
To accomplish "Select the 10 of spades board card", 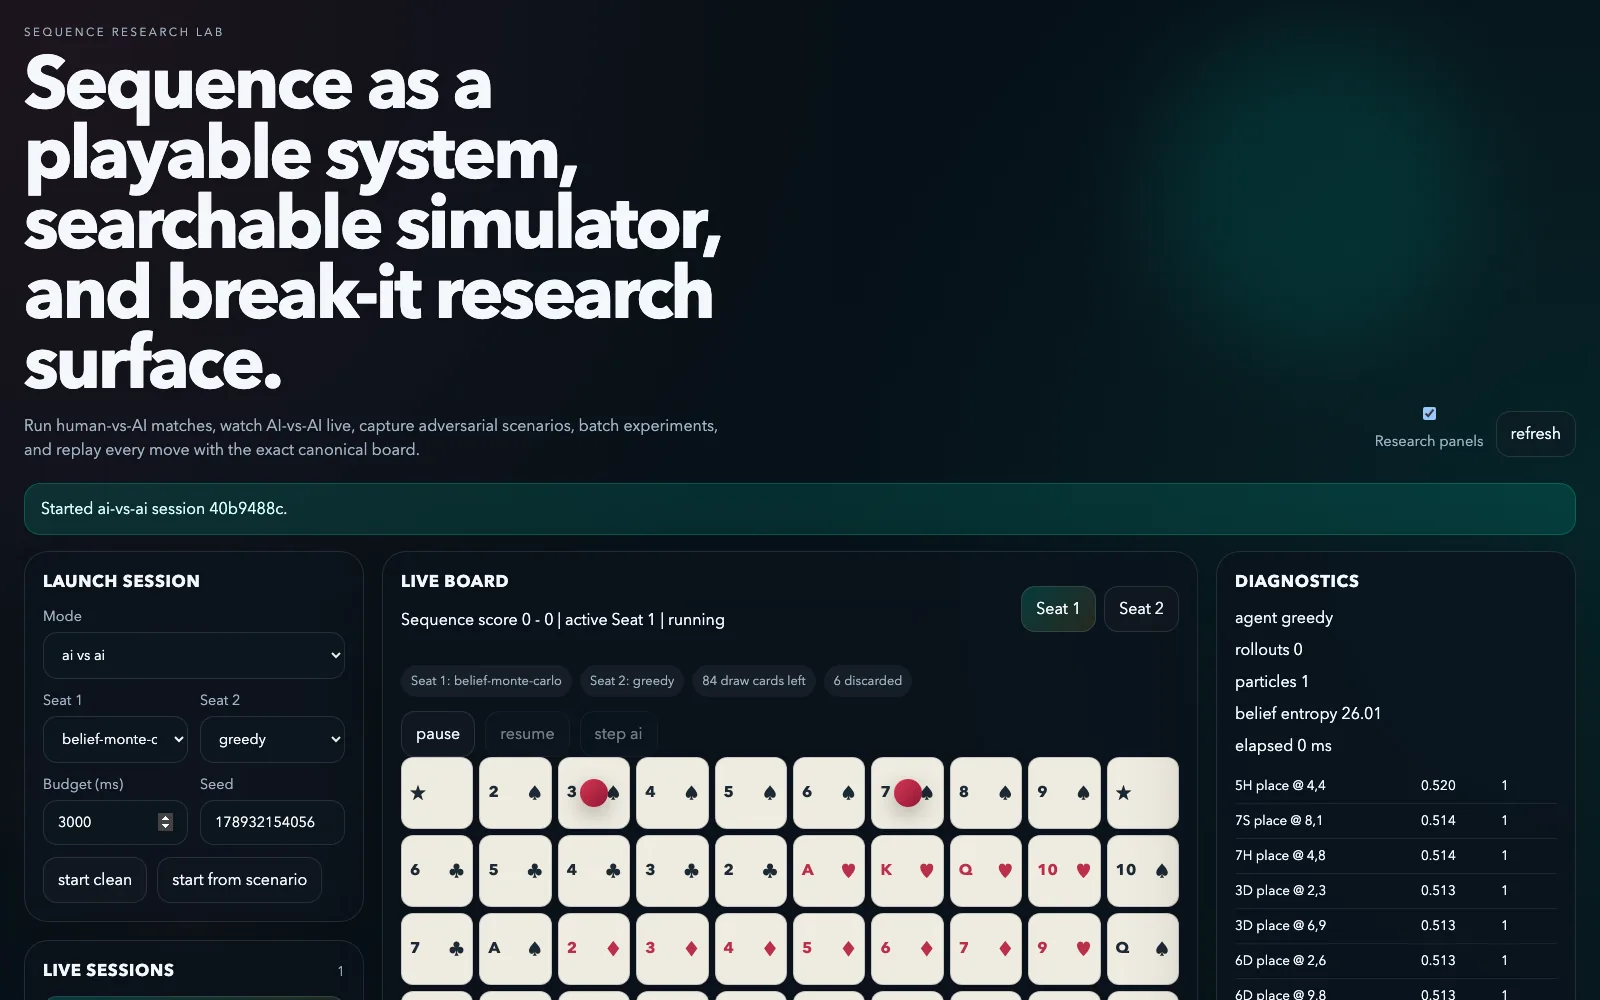I will pyautogui.click(x=1143, y=871).
